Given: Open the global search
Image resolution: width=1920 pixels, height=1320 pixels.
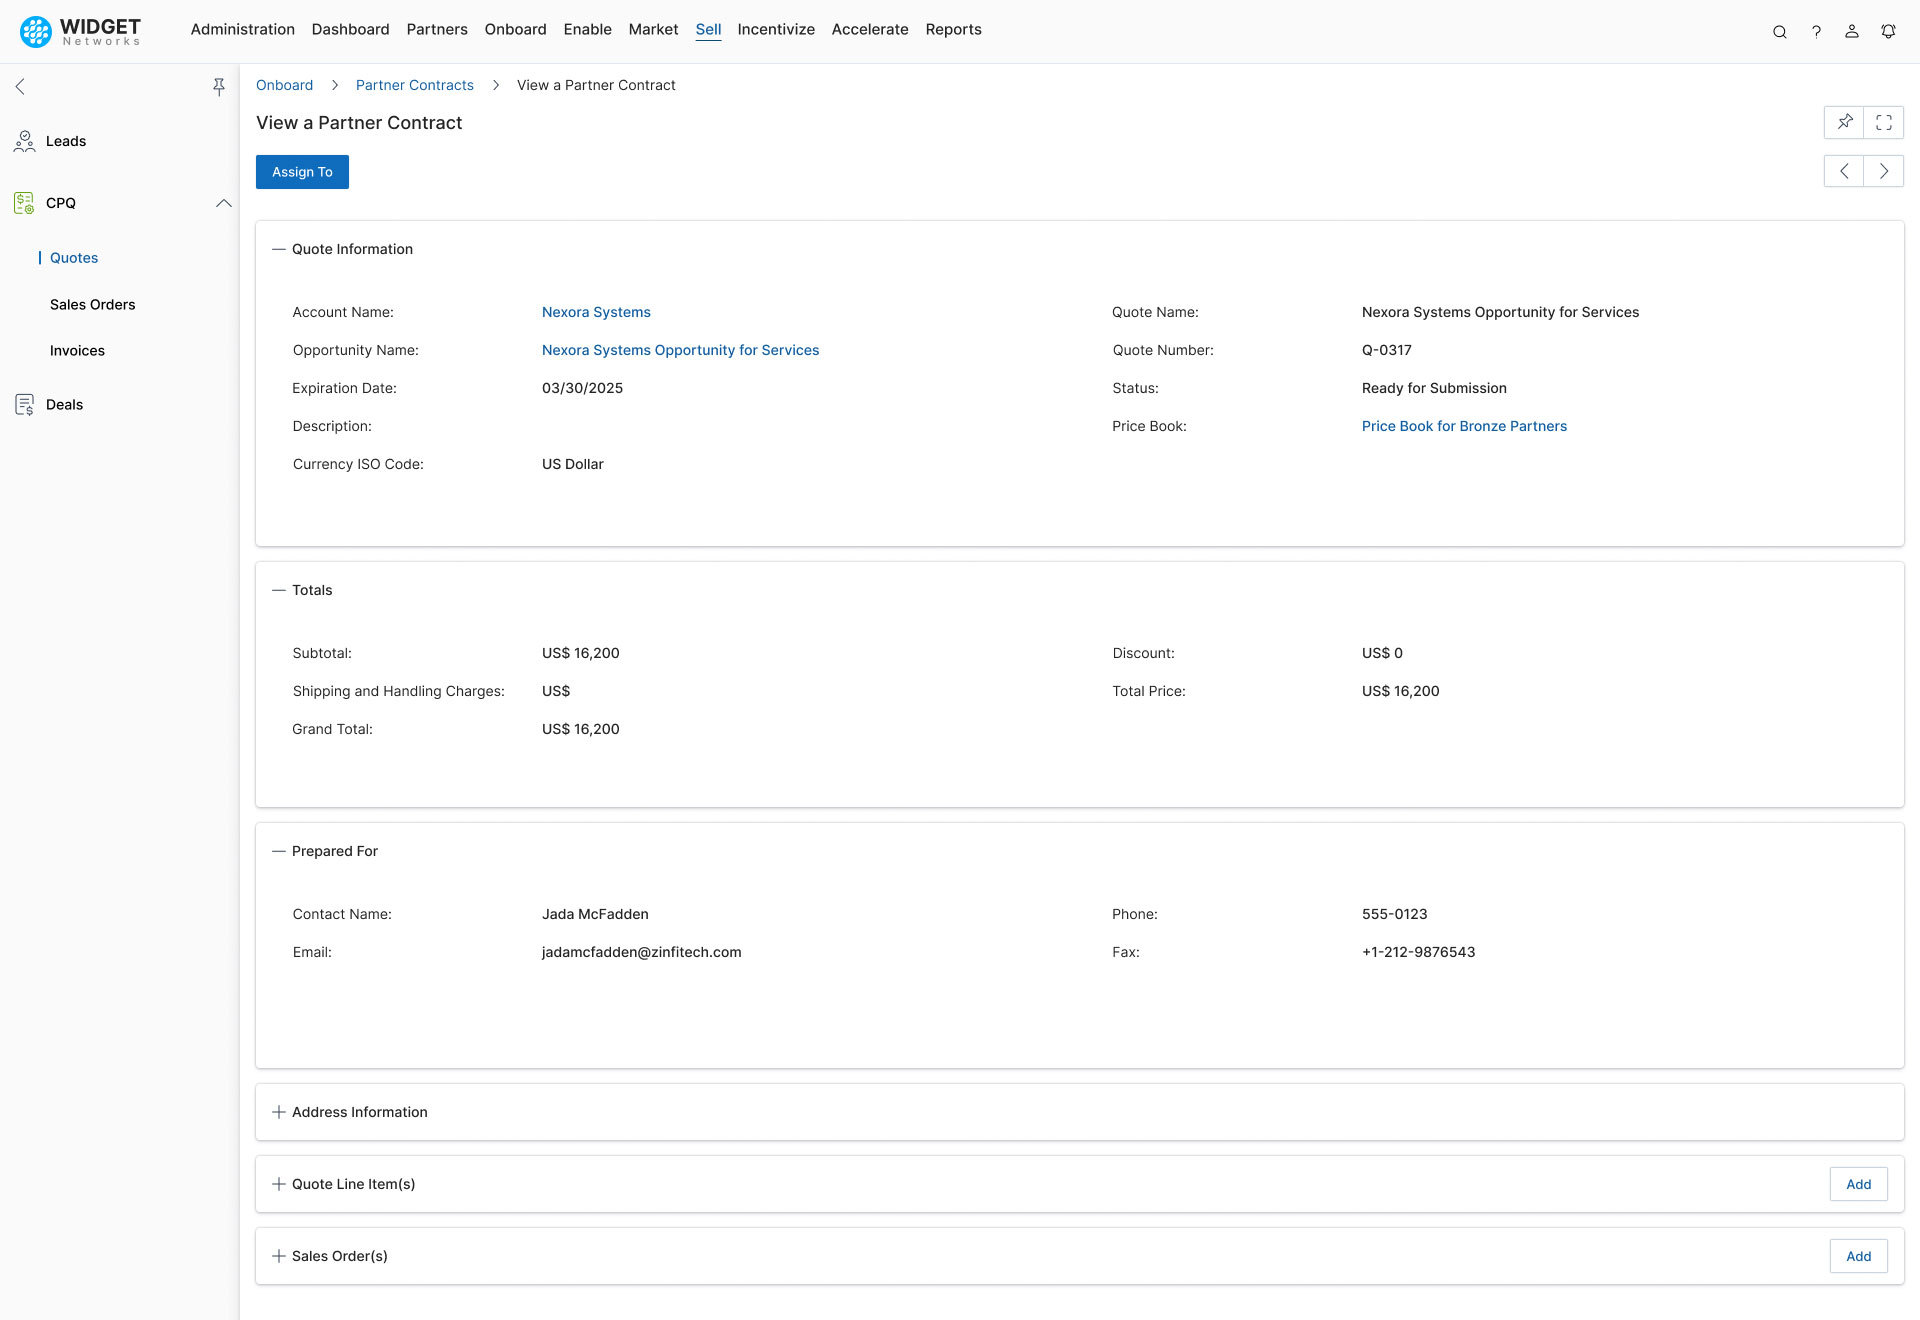Looking at the screenshot, I should point(1780,31).
